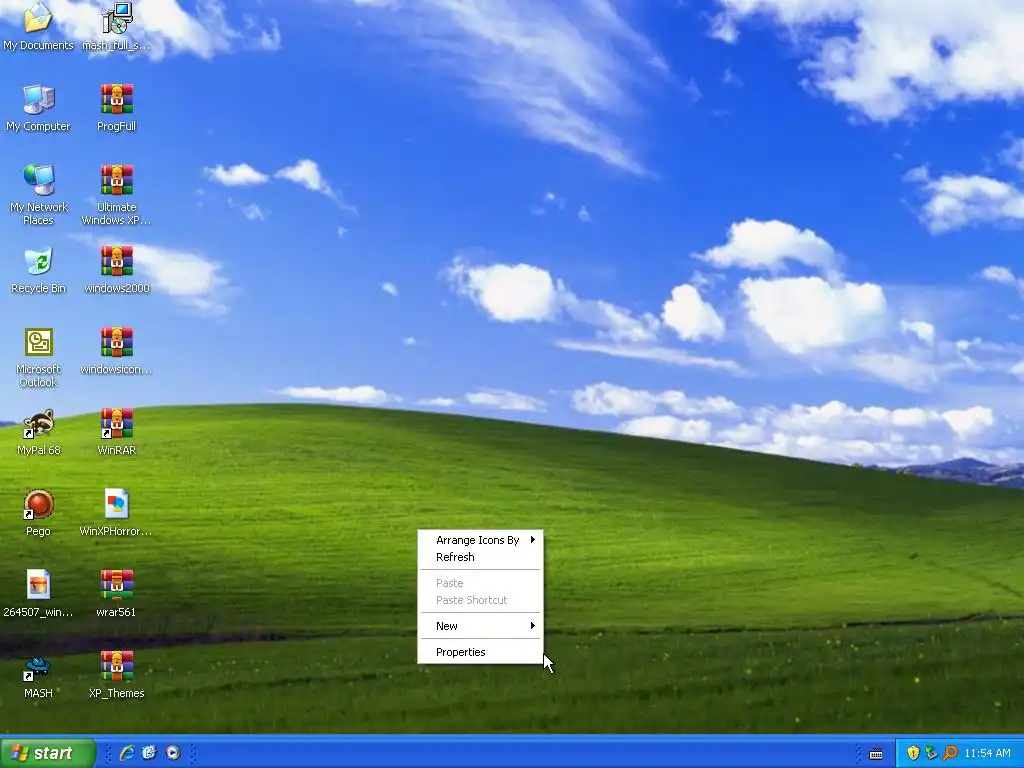Click the Safely Remove Hardware tray icon
This screenshot has height=768, width=1024.
(x=931, y=753)
